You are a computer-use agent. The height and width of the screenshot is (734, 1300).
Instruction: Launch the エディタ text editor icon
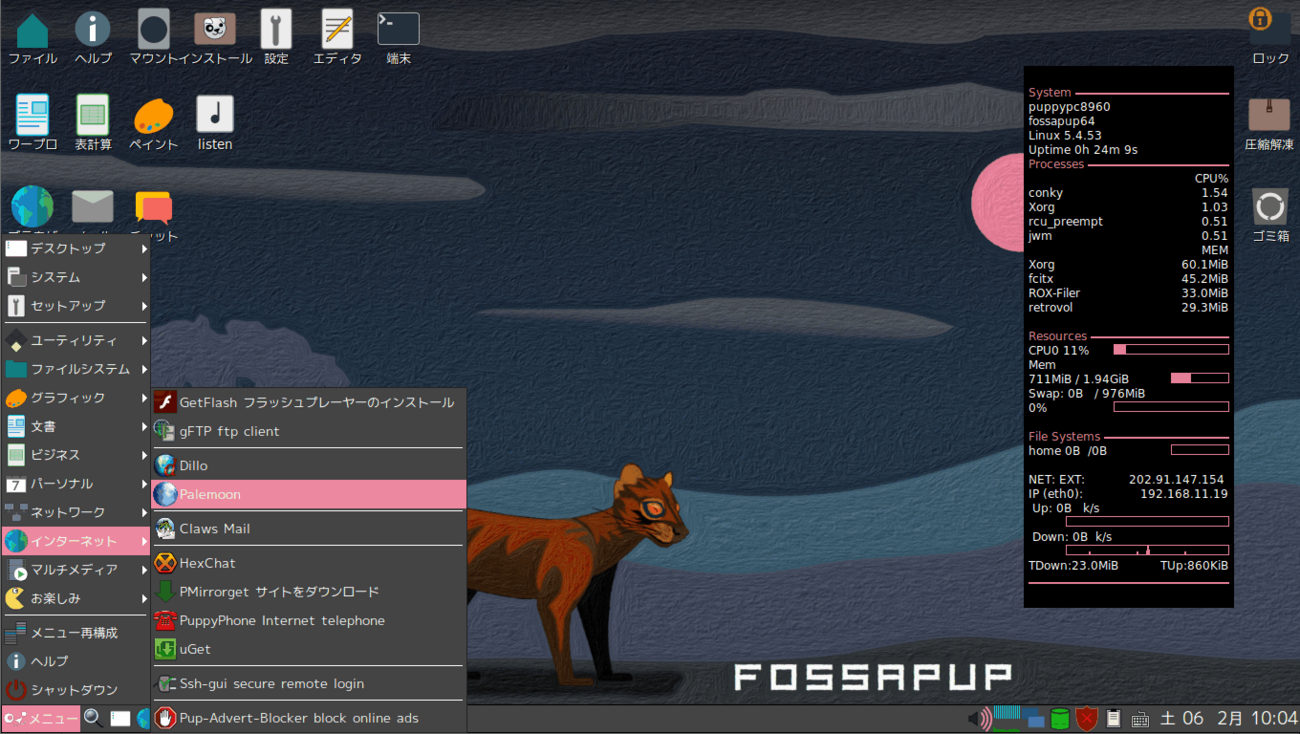pyautogui.click(x=337, y=29)
